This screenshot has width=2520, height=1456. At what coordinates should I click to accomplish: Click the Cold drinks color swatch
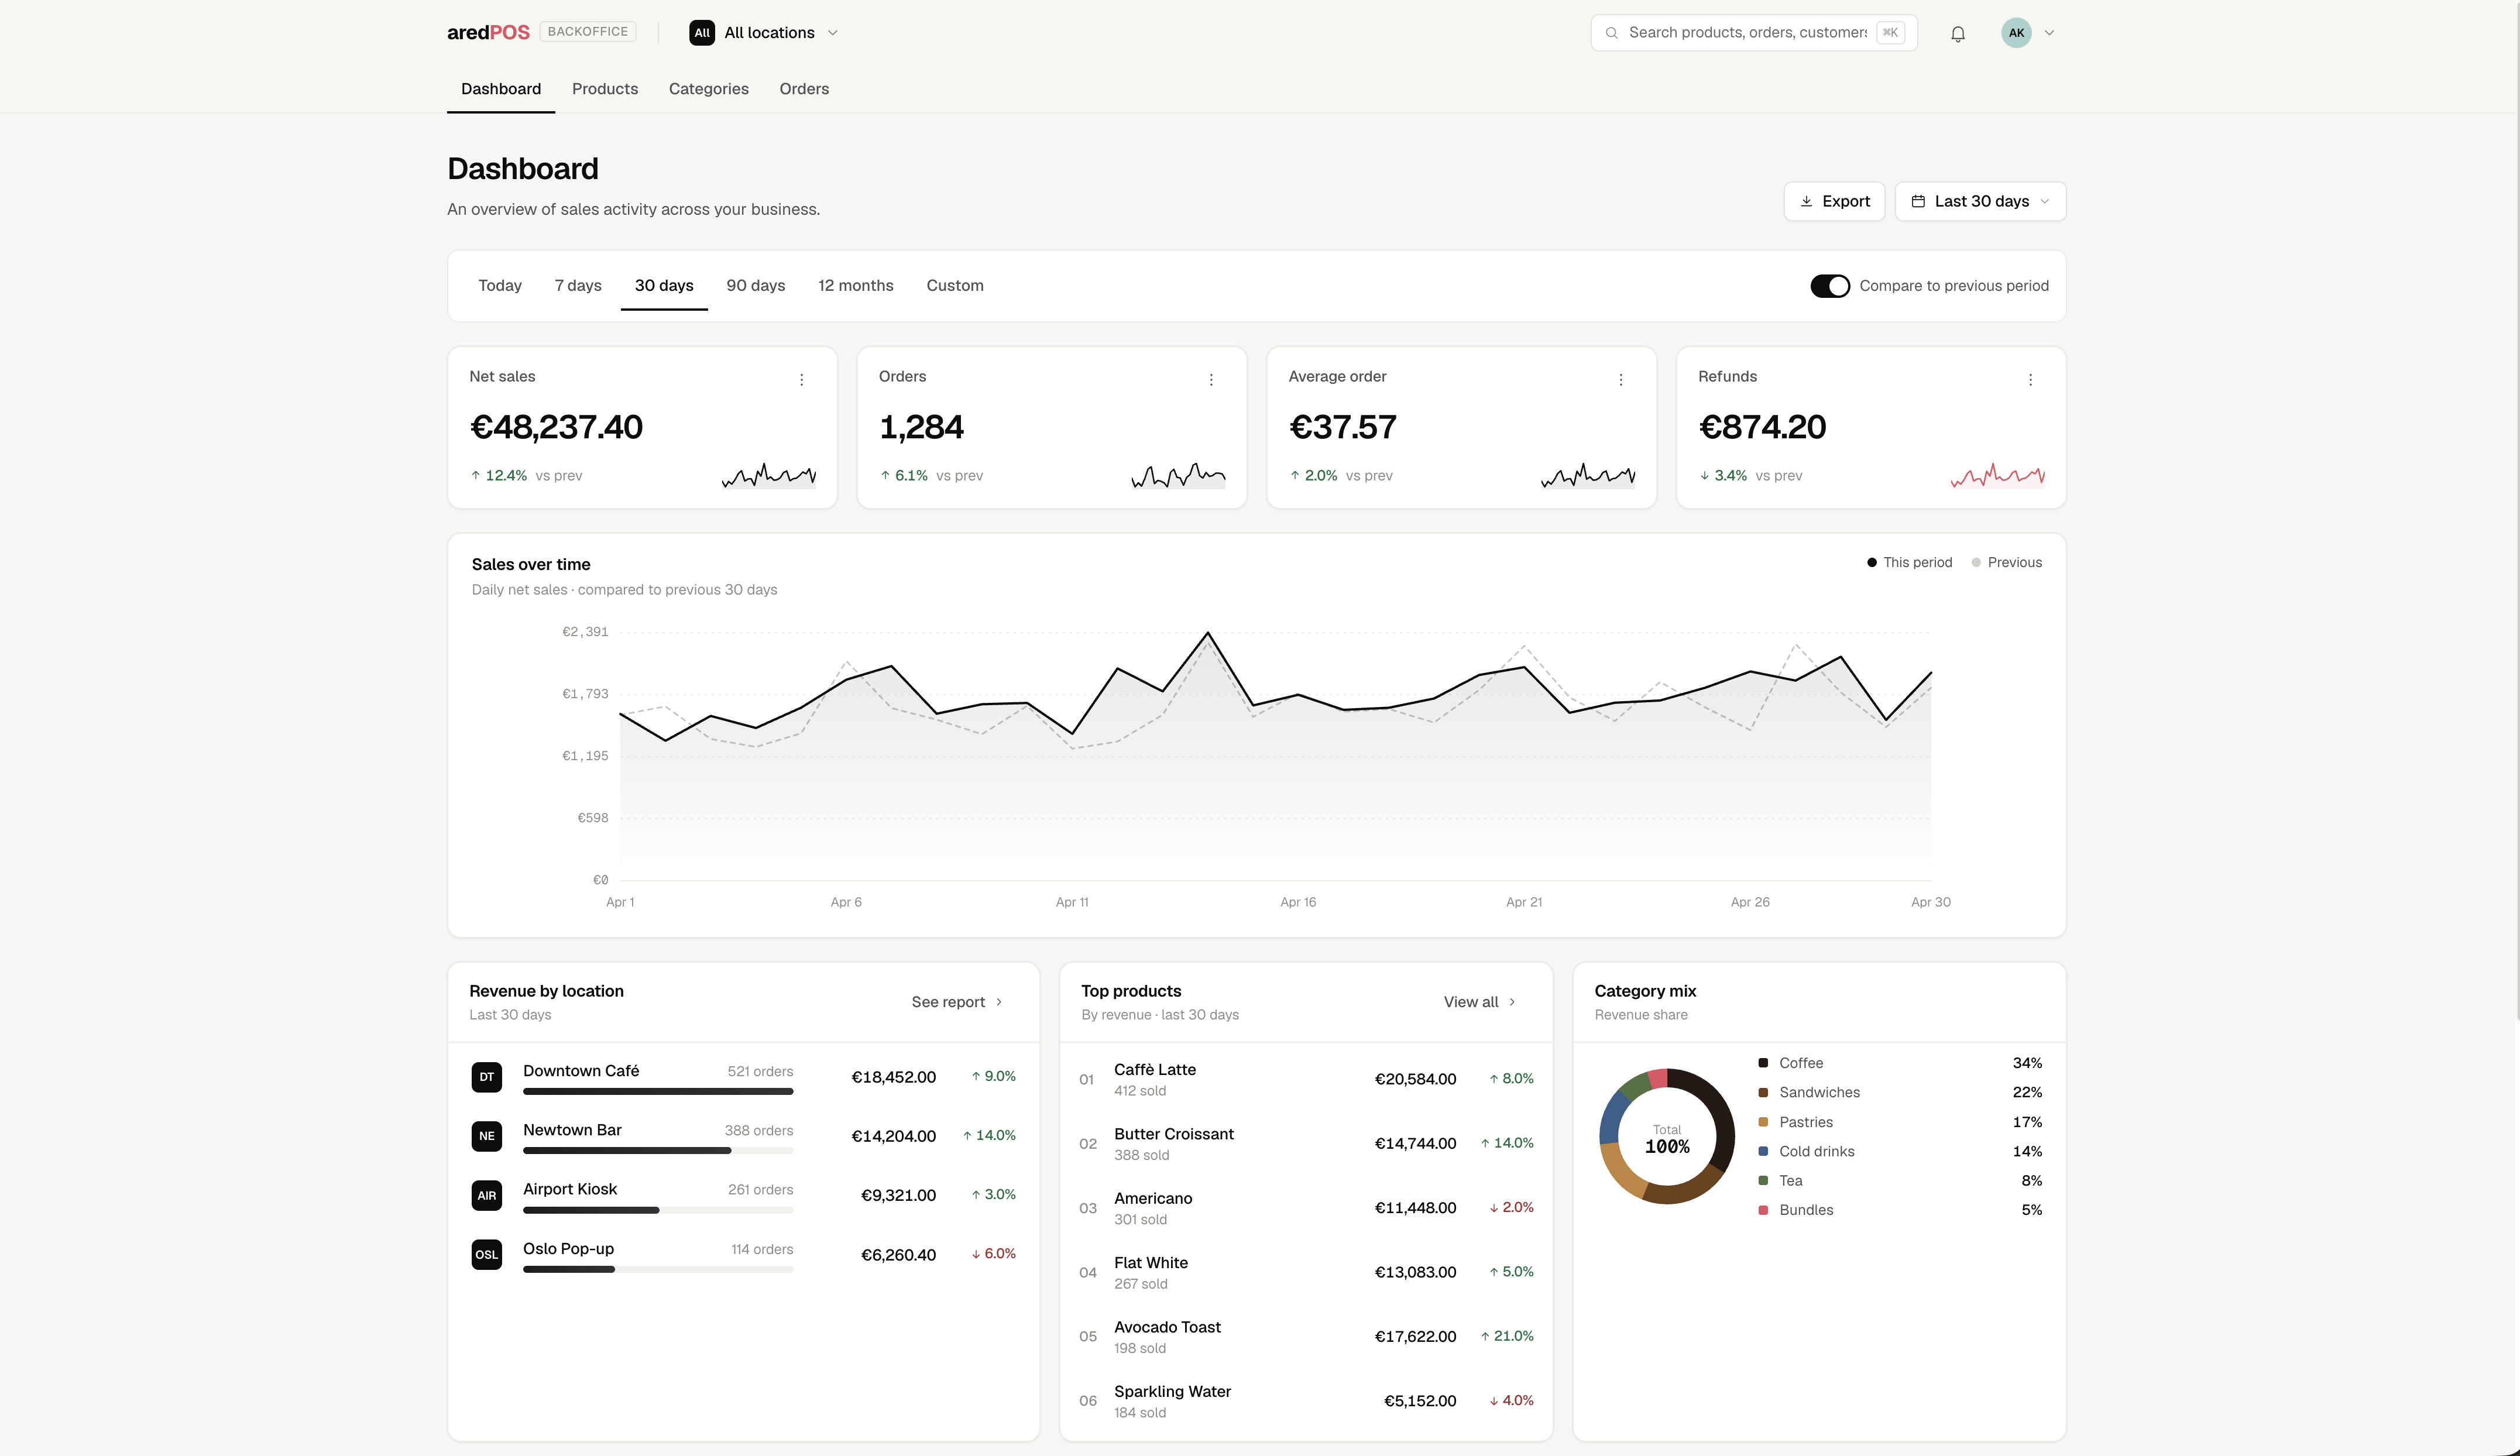(1763, 1151)
